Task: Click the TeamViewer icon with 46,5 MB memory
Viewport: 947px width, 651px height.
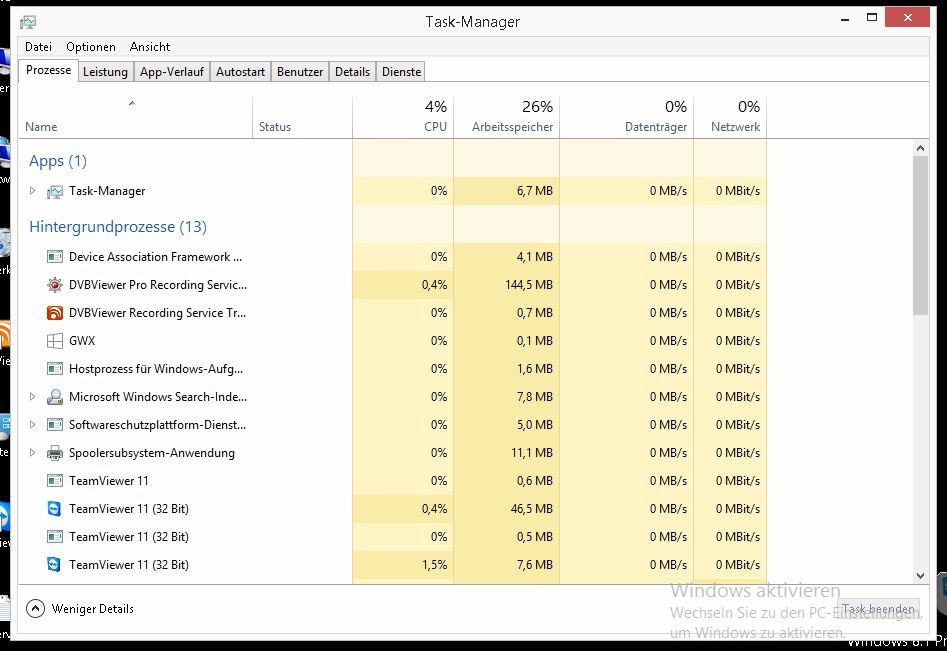Action: pos(55,508)
